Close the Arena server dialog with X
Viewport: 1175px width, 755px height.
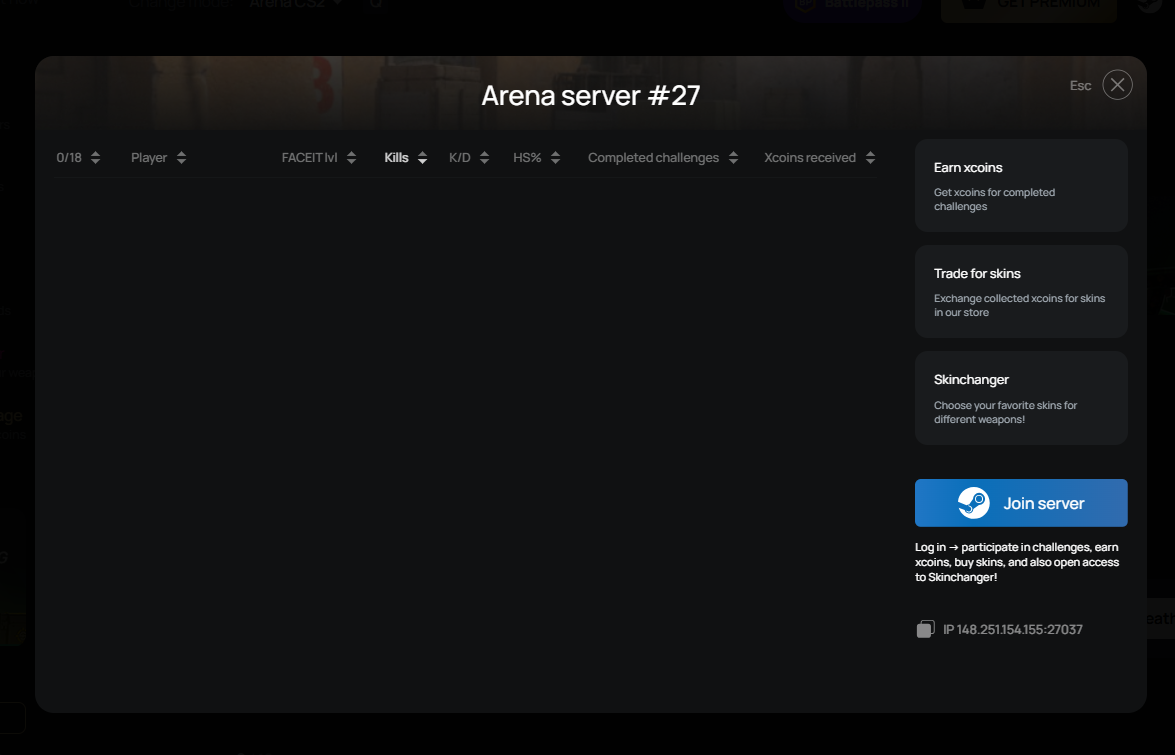point(1117,85)
